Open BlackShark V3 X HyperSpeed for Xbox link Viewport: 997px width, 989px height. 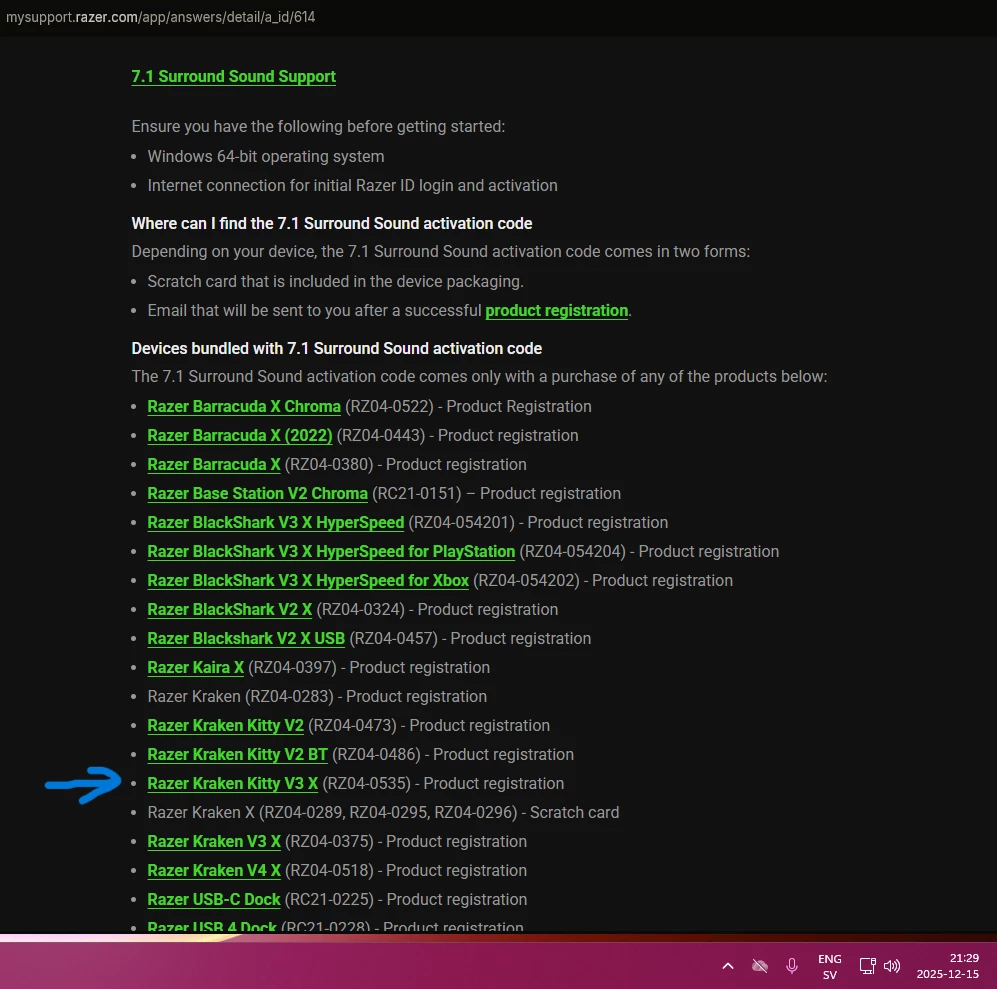[x=308, y=581]
